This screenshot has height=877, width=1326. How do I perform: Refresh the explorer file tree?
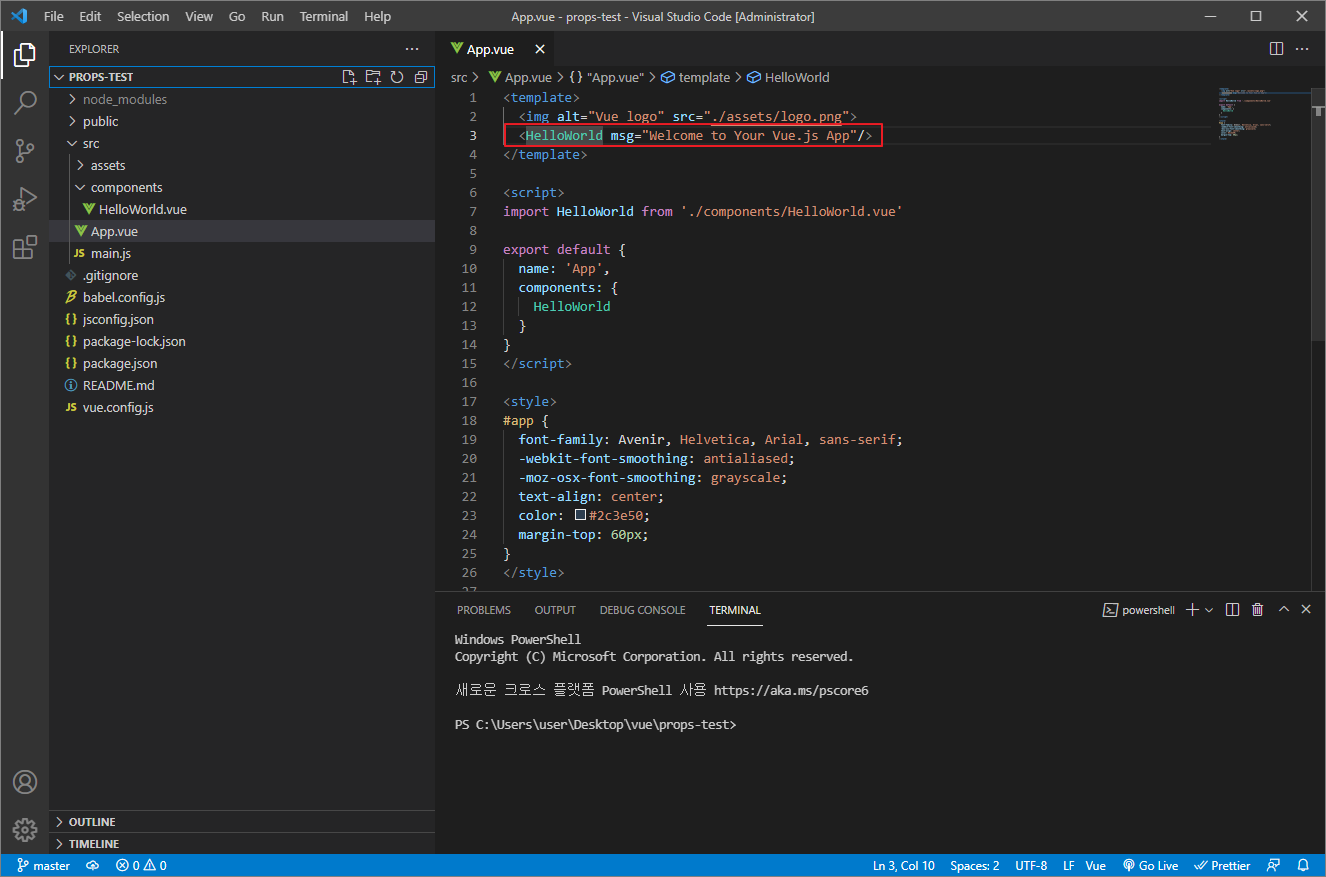(397, 77)
